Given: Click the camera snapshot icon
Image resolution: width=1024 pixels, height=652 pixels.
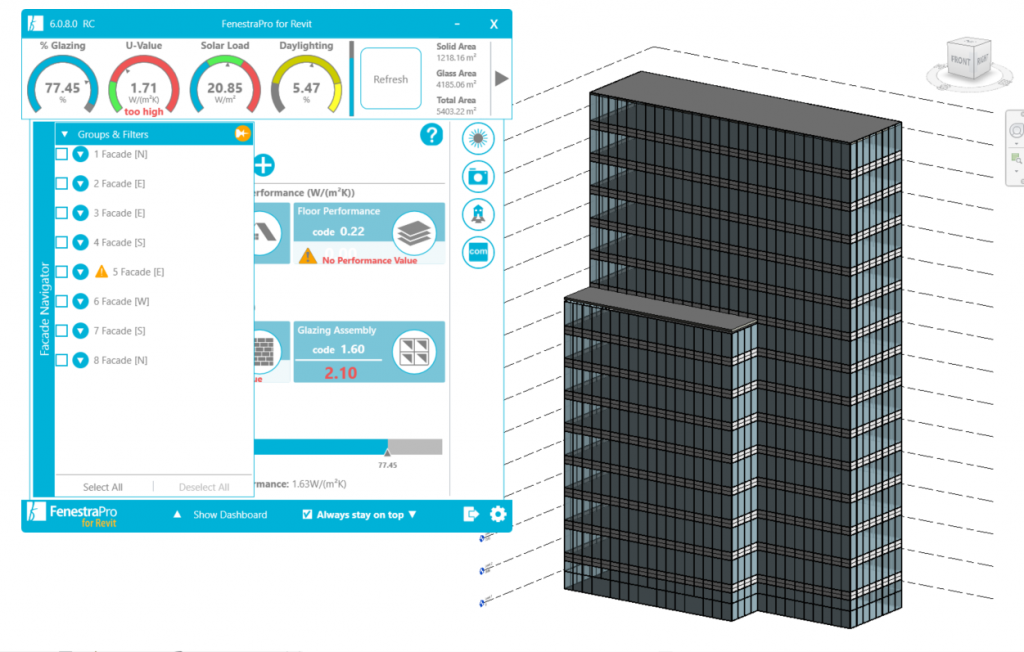Looking at the screenshot, I should tap(478, 176).
